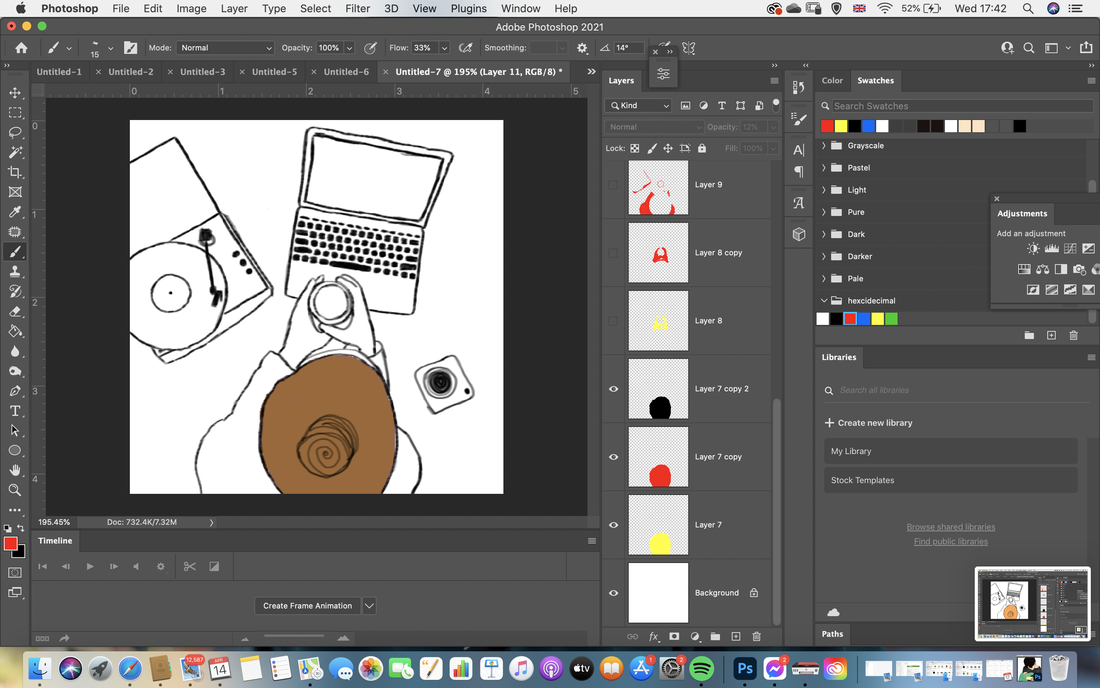Select the Crop tool
Image resolution: width=1100 pixels, height=688 pixels.
pos(15,172)
